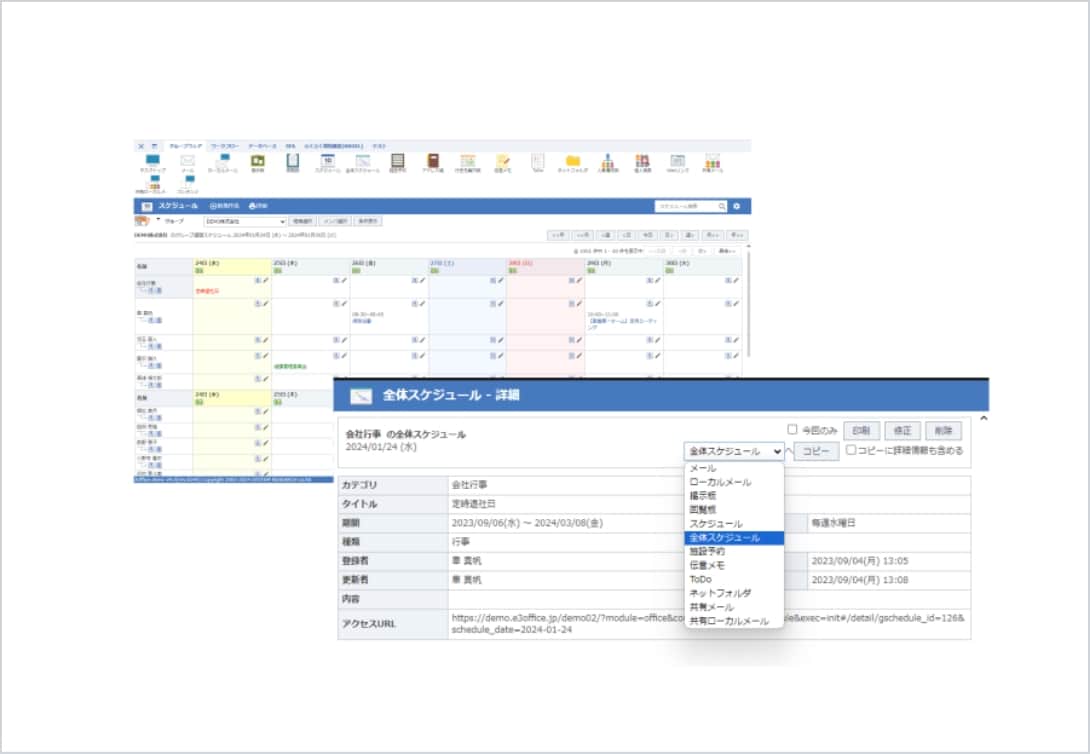Choose 掲示板 from the dropdown list
This screenshot has height=754, width=1090.
click(733, 496)
